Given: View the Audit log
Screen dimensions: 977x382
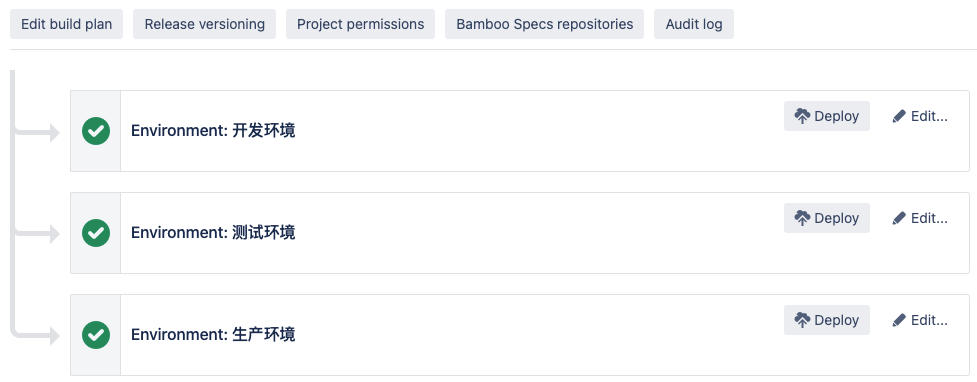Looking at the screenshot, I should pyautogui.click(x=694, y=24).
